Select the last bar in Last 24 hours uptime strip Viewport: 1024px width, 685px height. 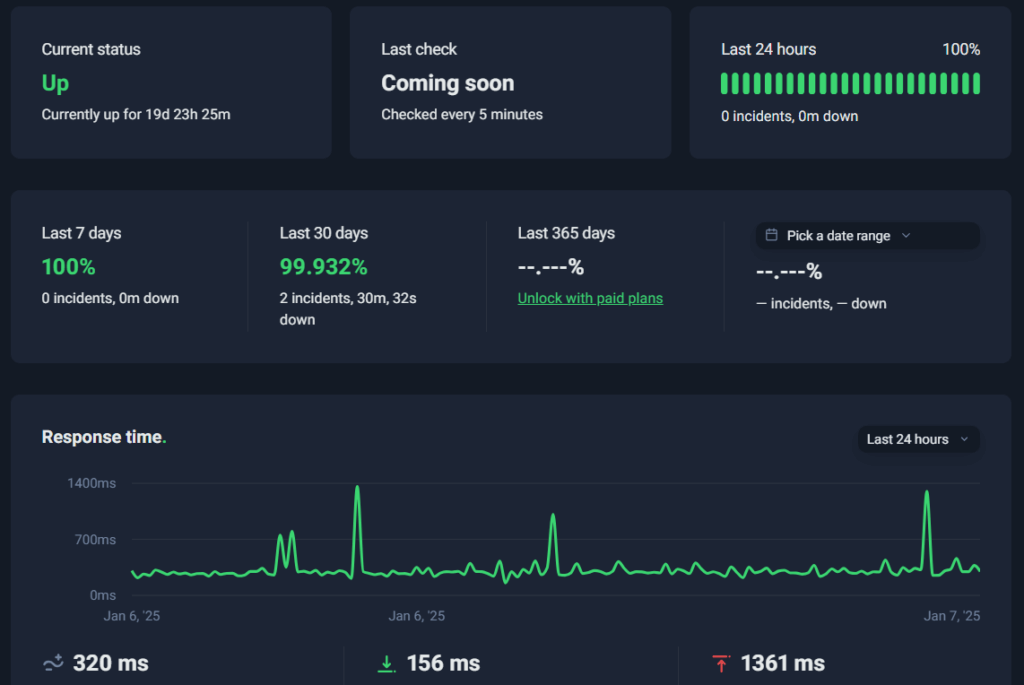[976, 83]
